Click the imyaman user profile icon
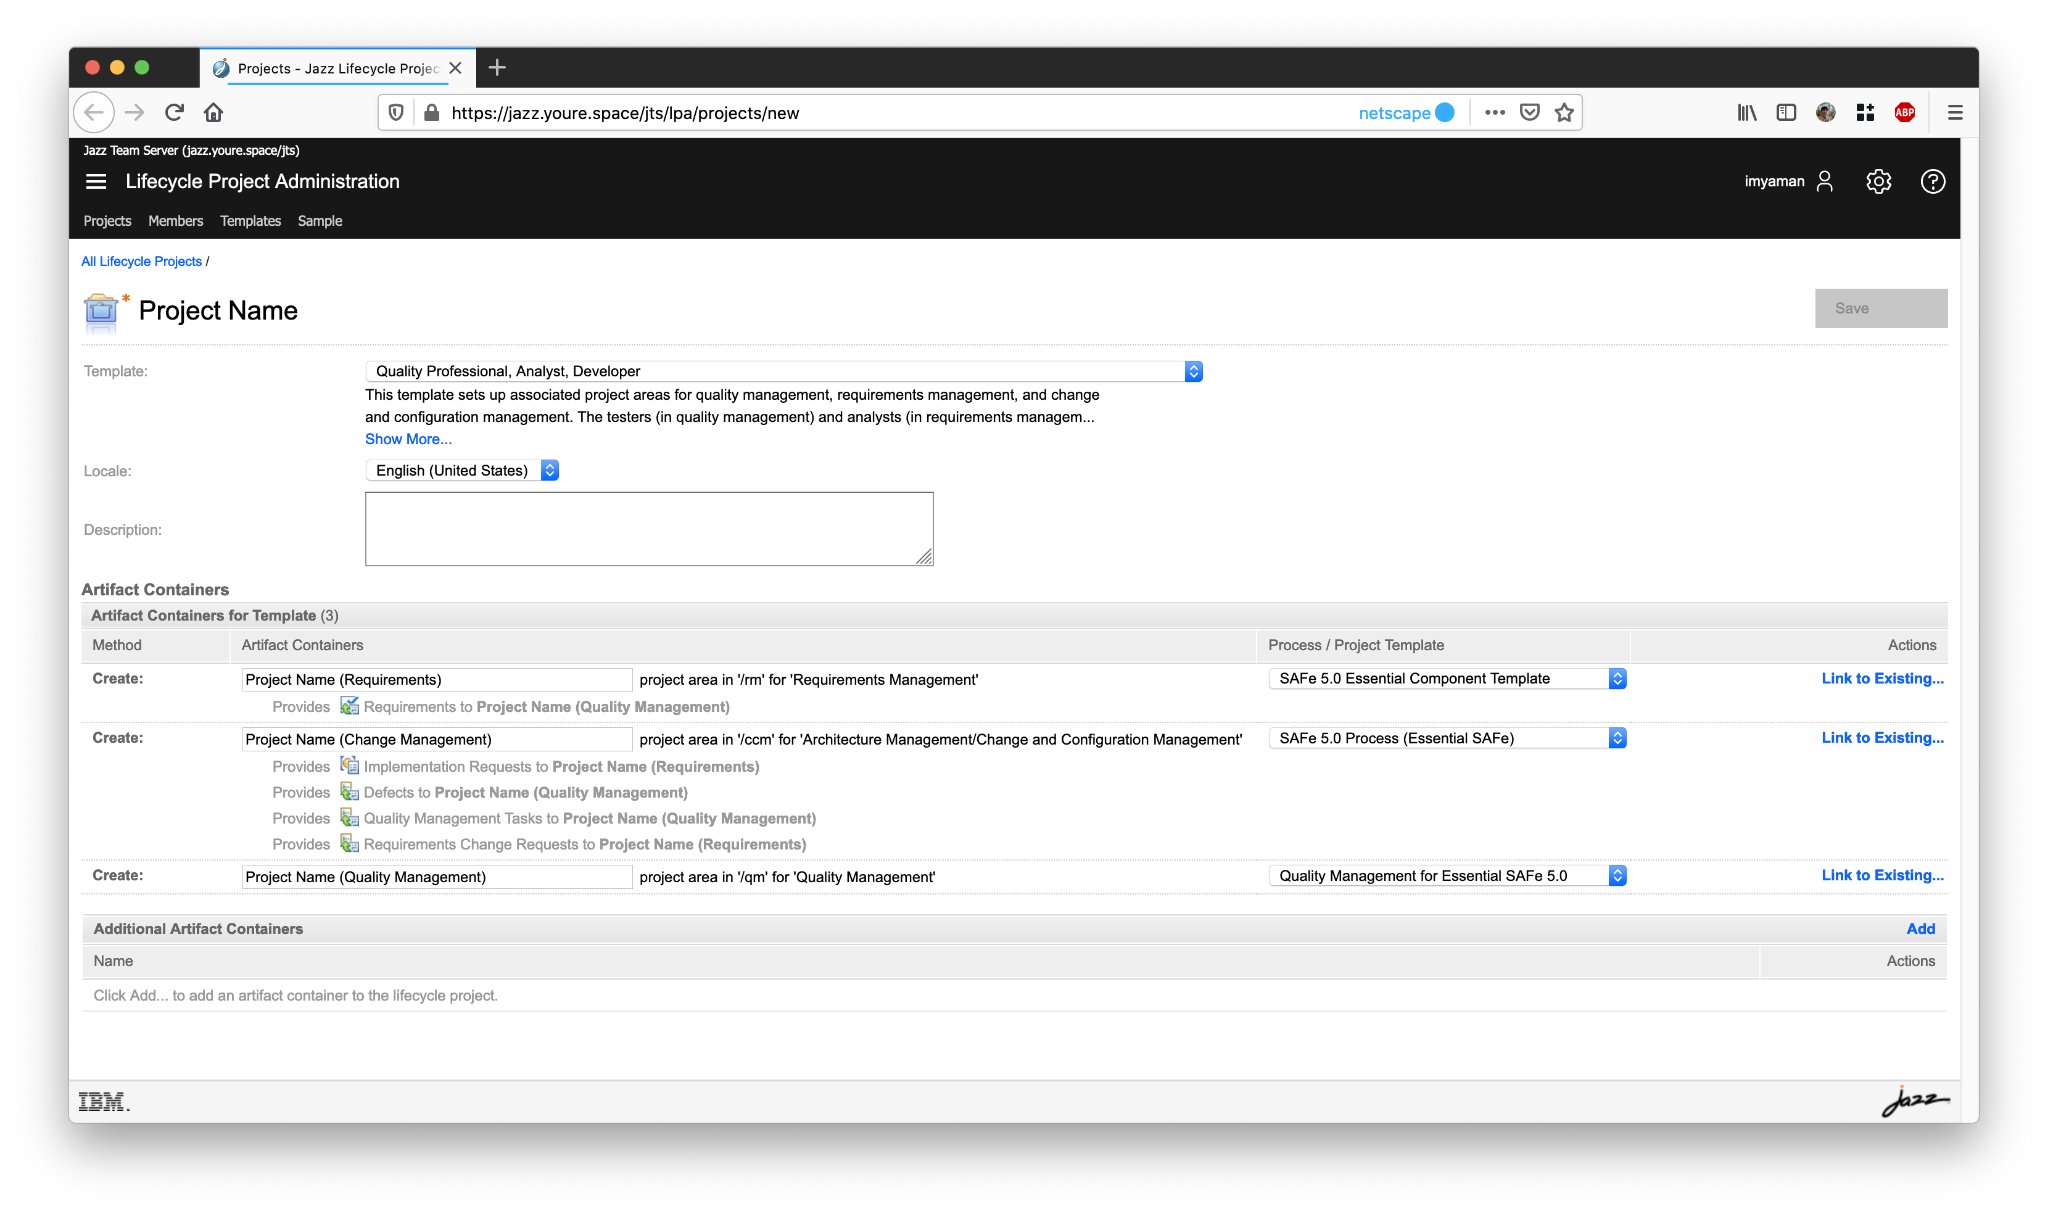Screen dimensions: 2048x1214 click(x=1825, y=181)
